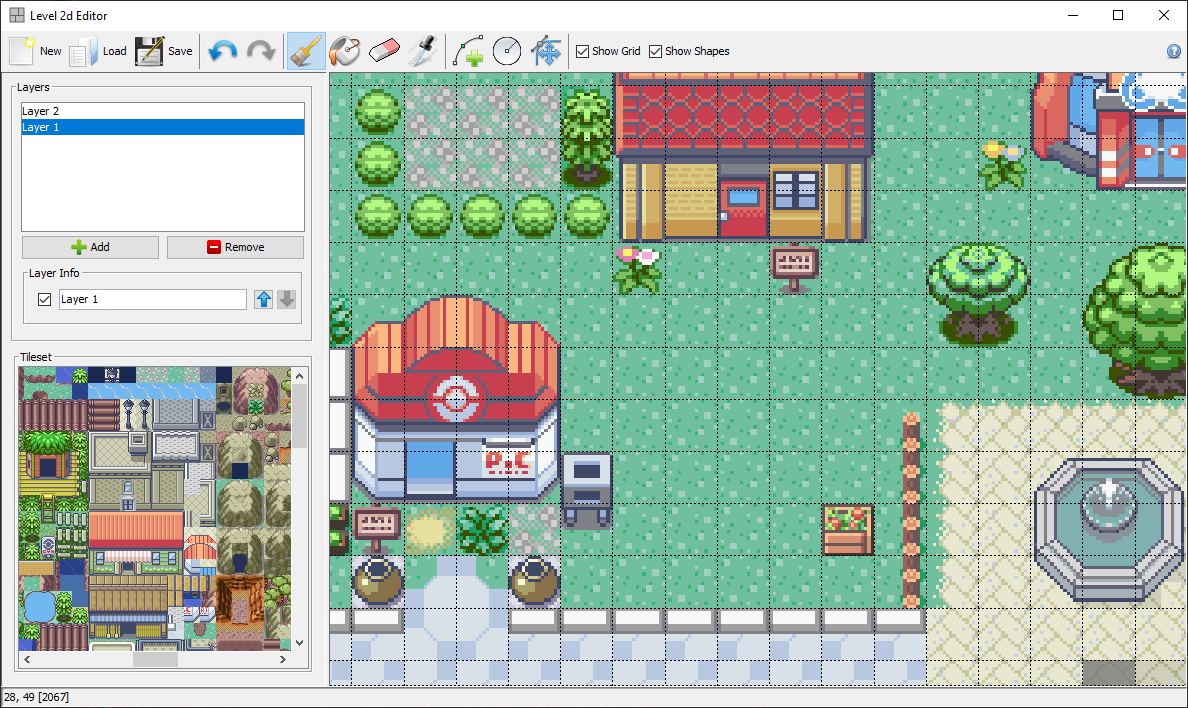
Task: Create a new level with New
Action: pyautogui.click(x=36, y=52)
